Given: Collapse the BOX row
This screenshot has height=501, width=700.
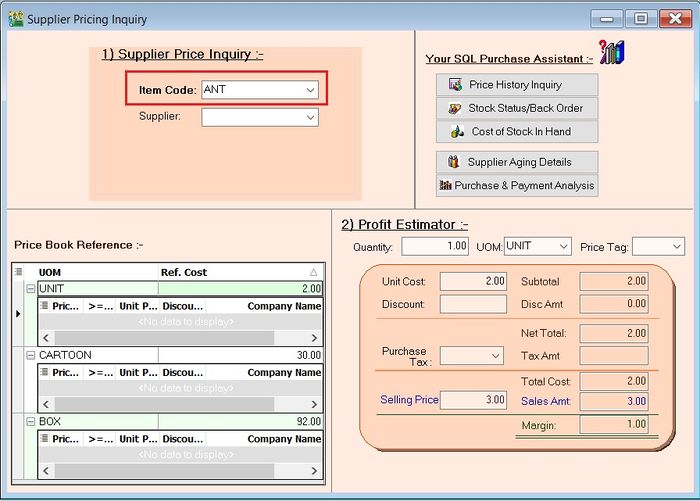Looking at the screenshot, I should tap(31, 422).
